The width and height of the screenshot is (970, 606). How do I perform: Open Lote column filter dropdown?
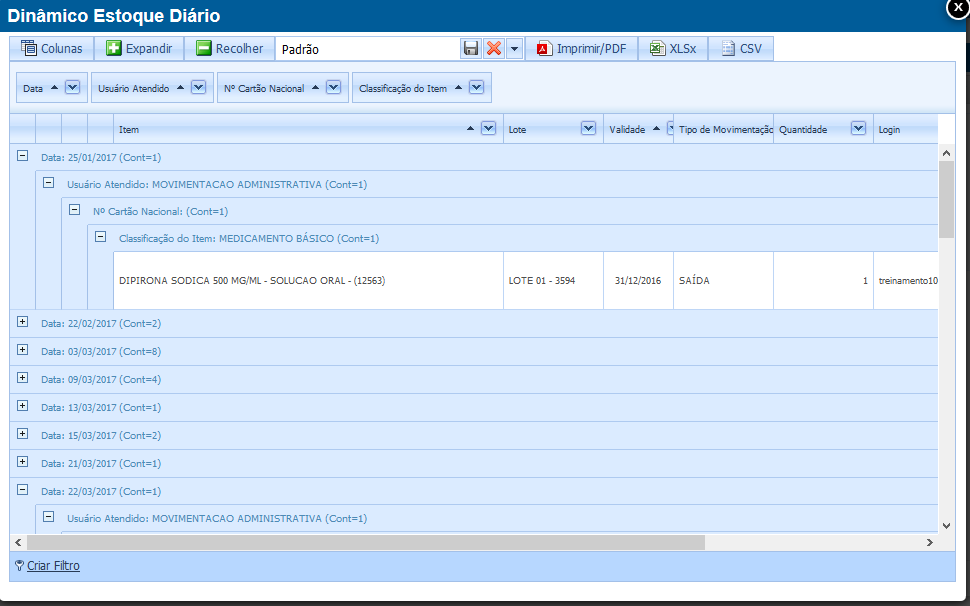(x=588, y=128)
